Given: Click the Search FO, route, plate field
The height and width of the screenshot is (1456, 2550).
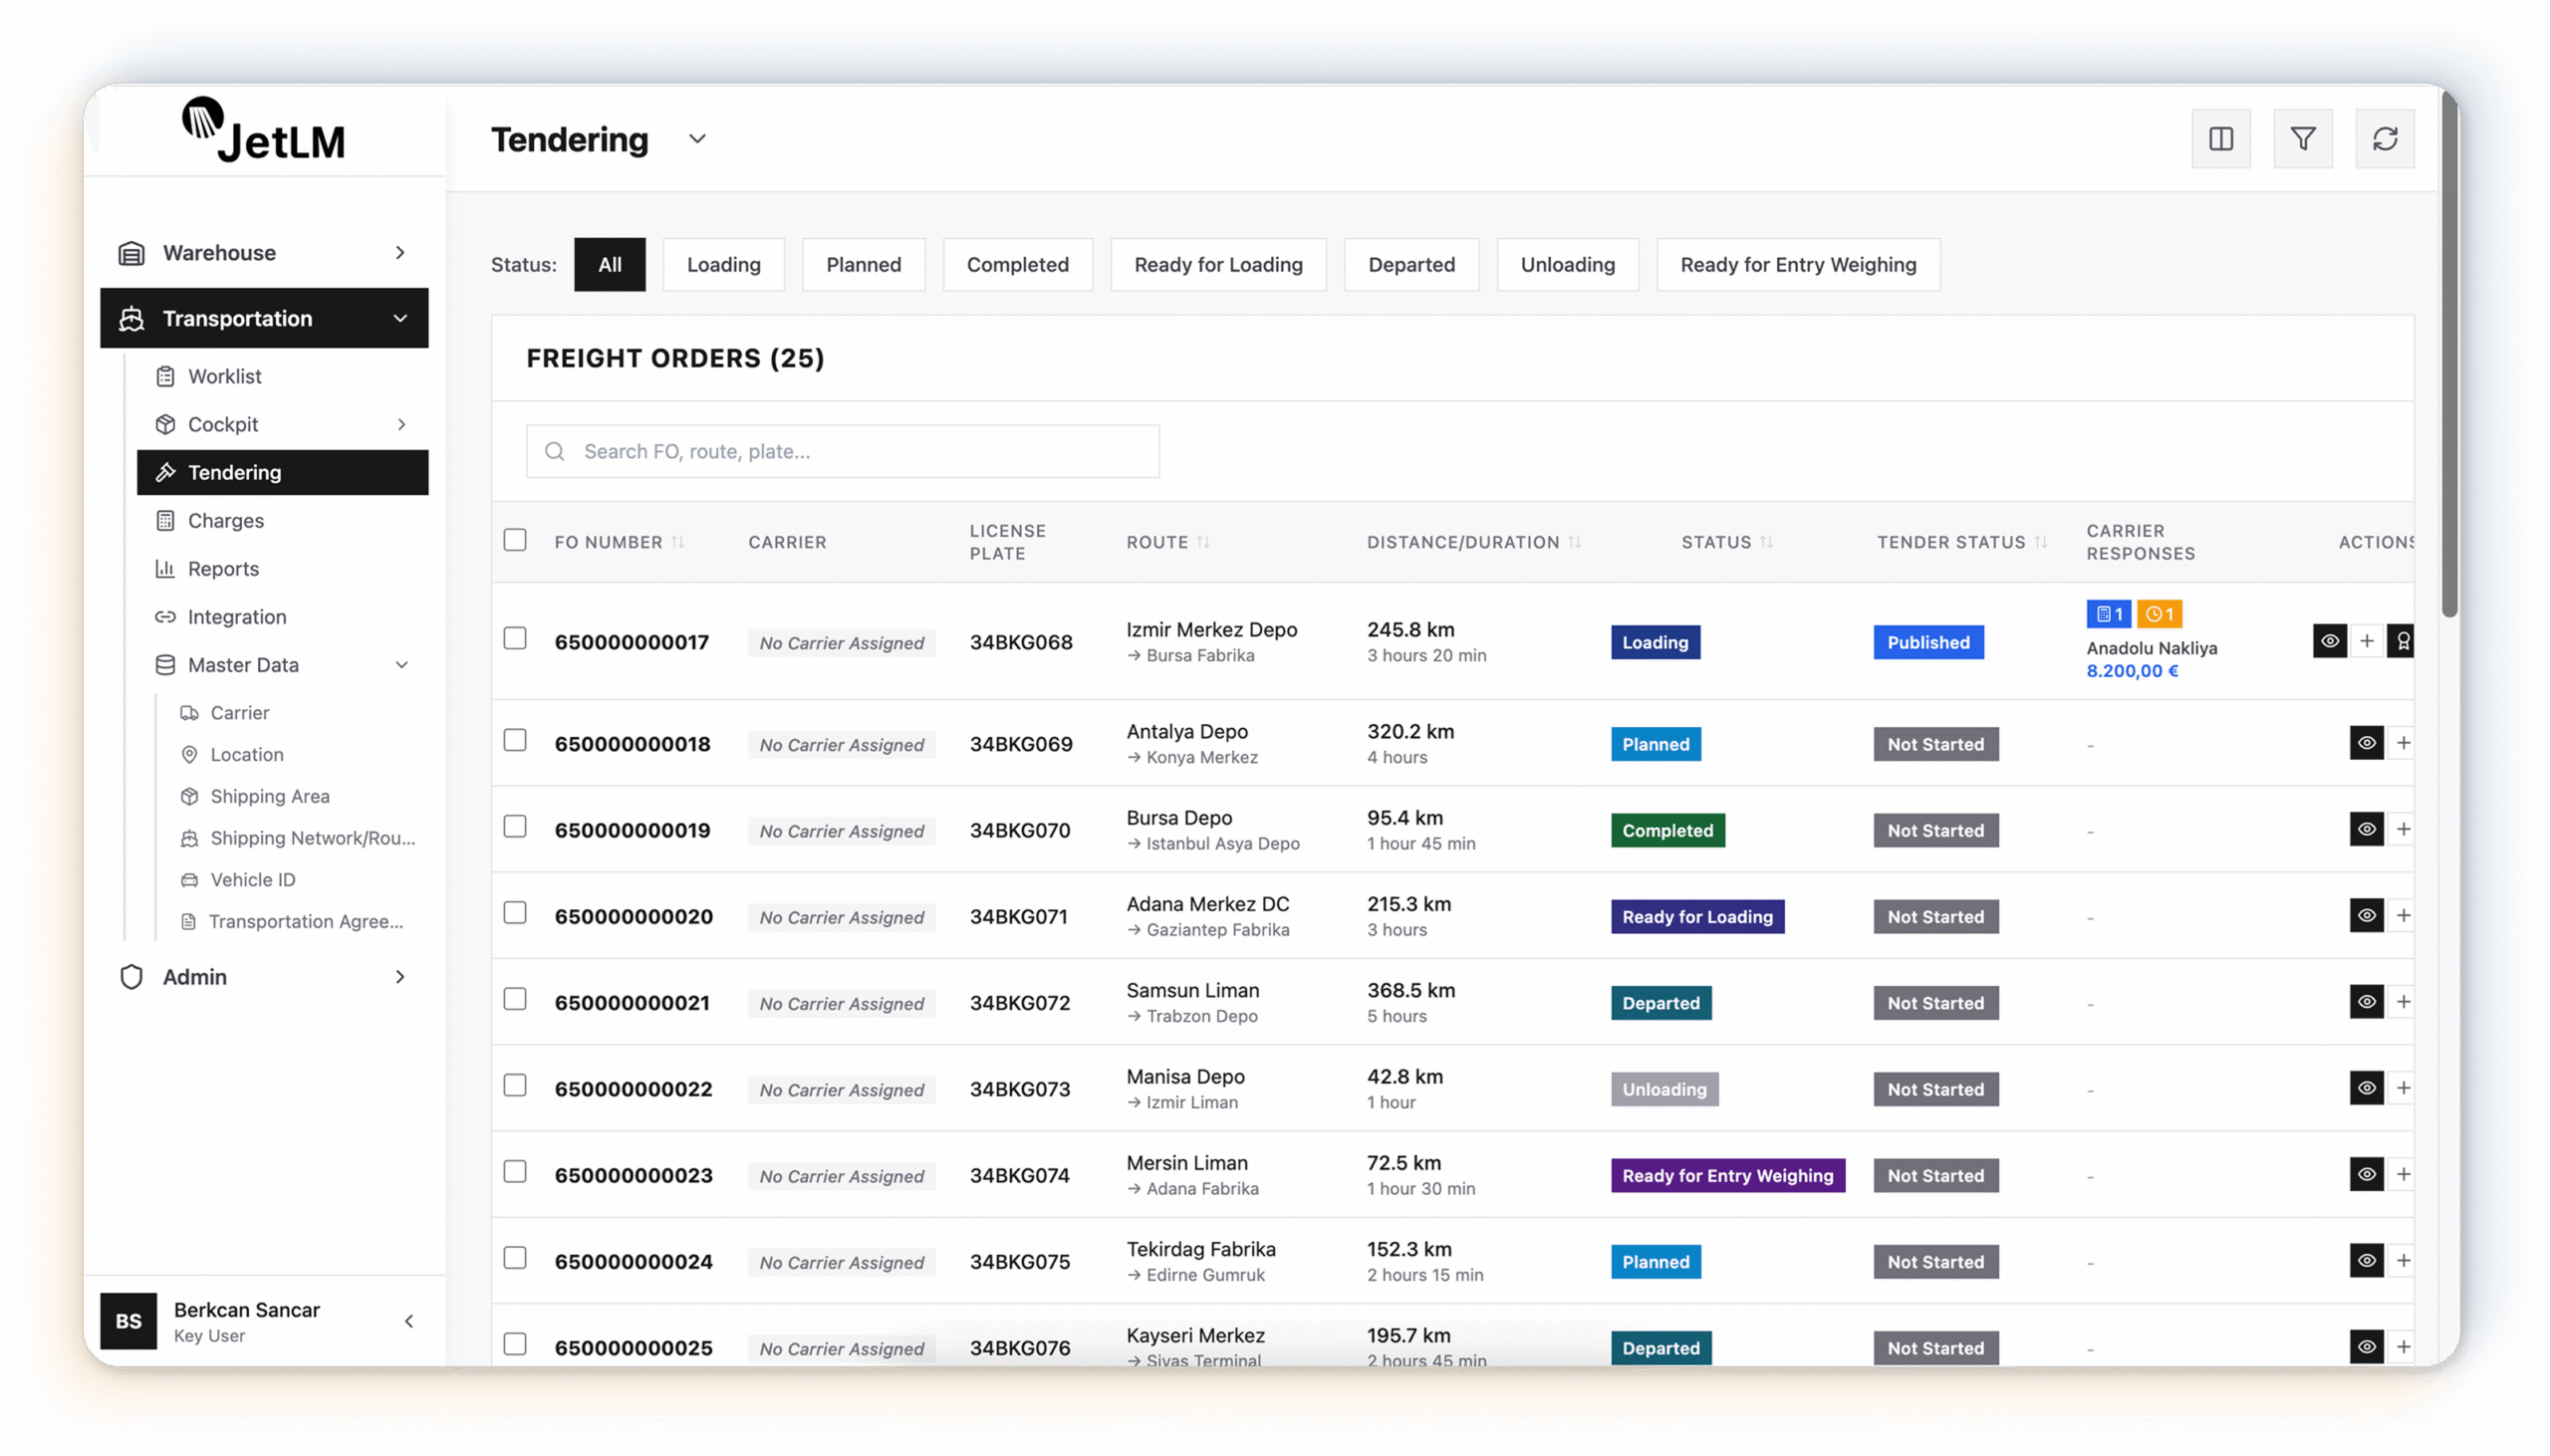Looking at the screenshot, I should click(x=842, y=451).
